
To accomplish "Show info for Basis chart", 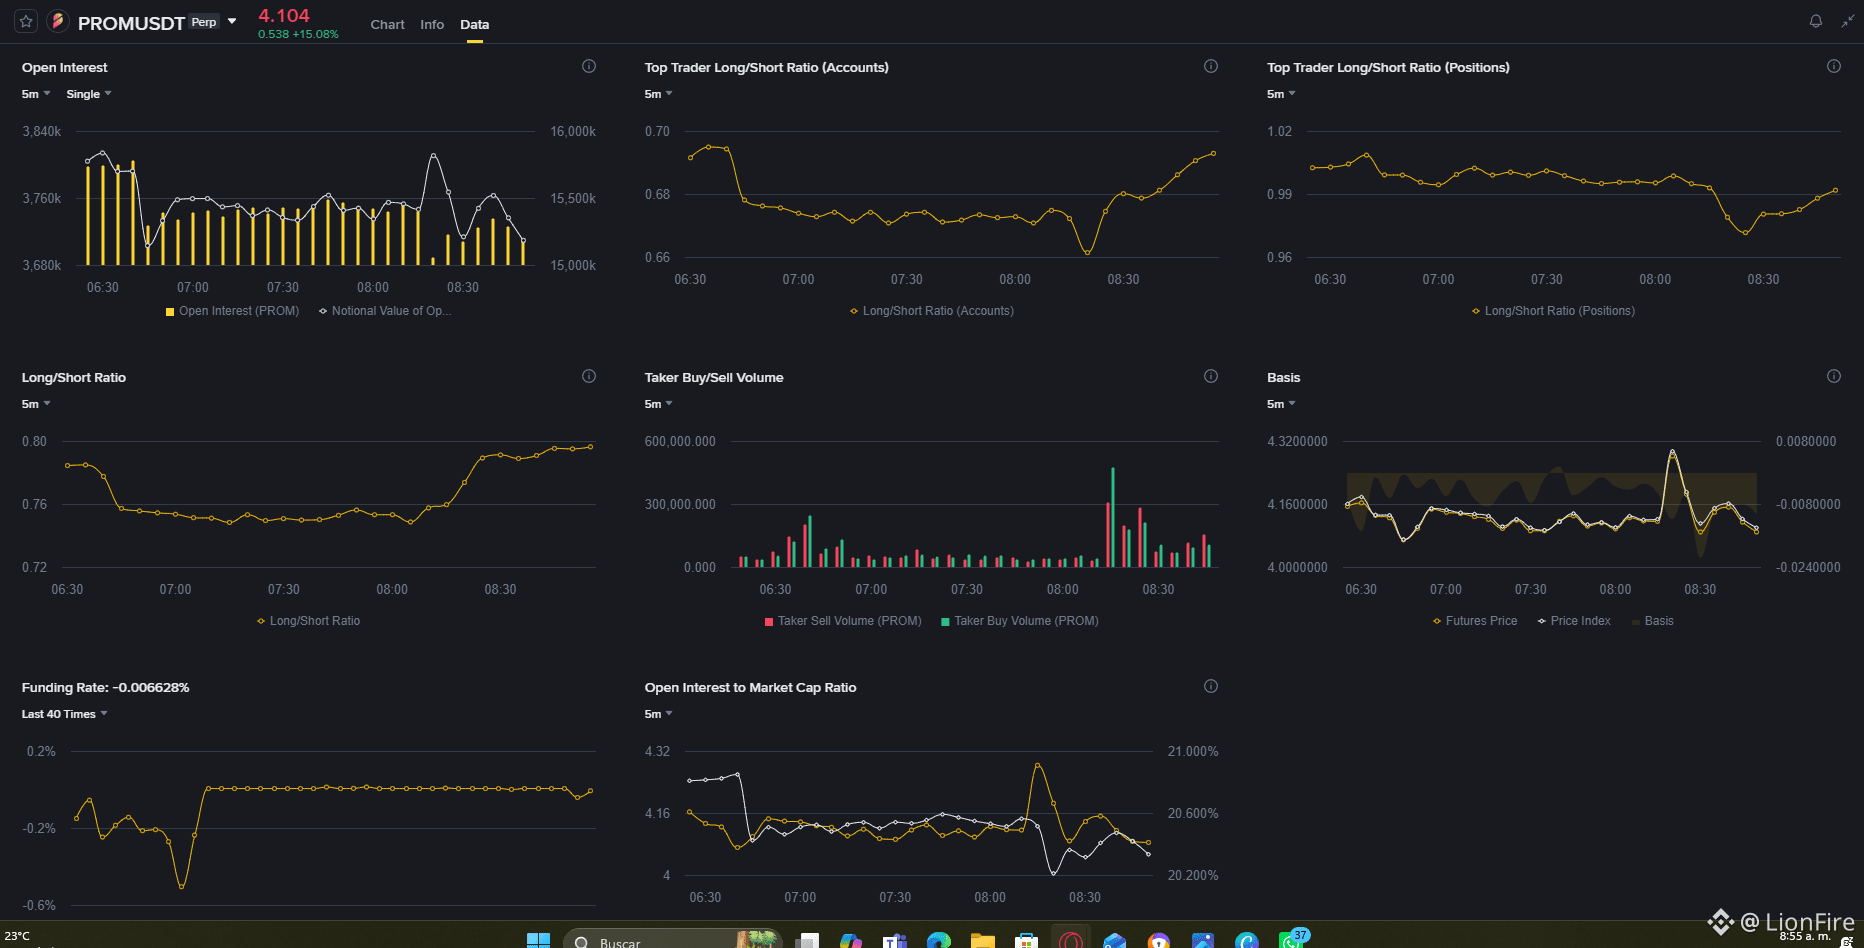I will pos(1834,376).
